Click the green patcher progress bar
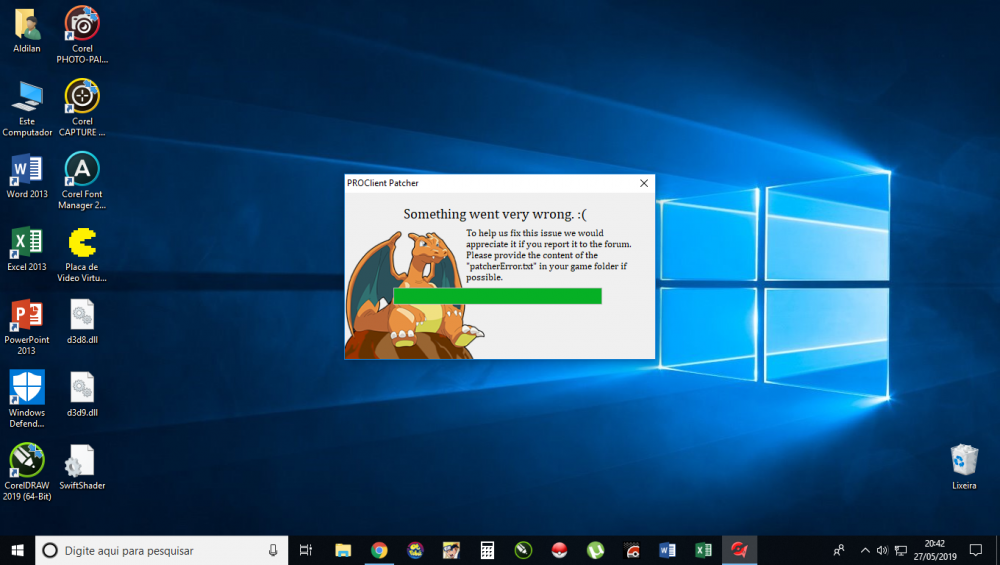This screenshot has width=1000, height=565. (497, 296)
